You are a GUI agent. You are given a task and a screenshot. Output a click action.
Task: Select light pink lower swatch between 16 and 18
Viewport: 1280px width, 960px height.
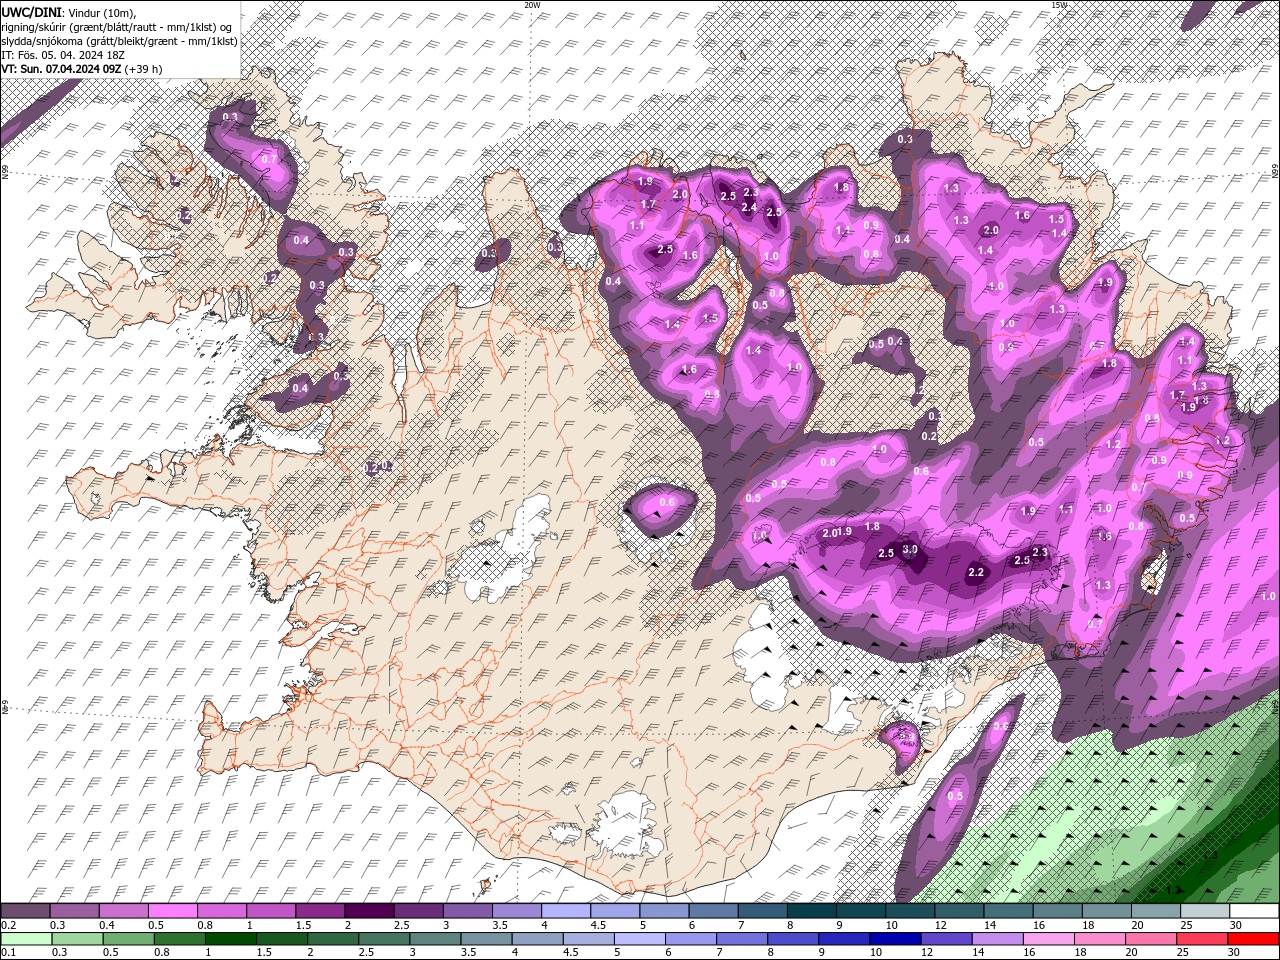click(x=1049, y=939)
